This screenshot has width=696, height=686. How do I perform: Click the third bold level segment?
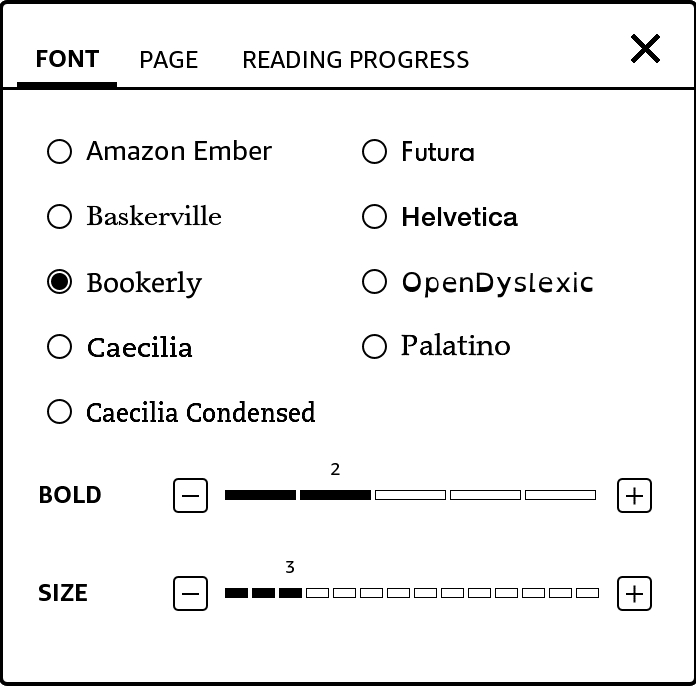410,495
